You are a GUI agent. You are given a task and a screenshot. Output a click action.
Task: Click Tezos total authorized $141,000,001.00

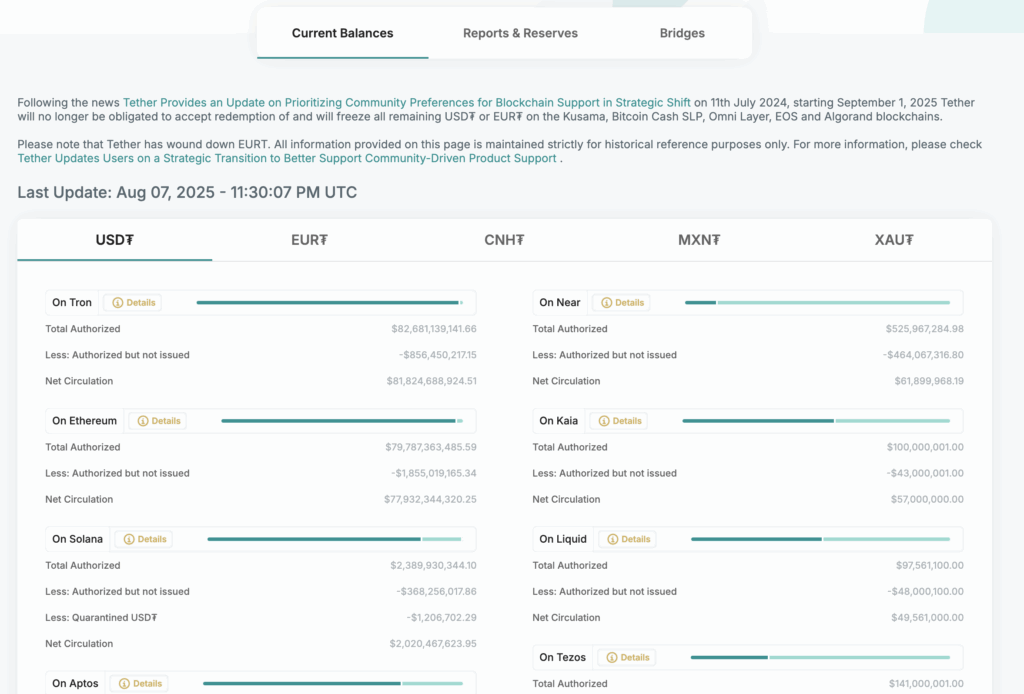(x=926, y=684)
